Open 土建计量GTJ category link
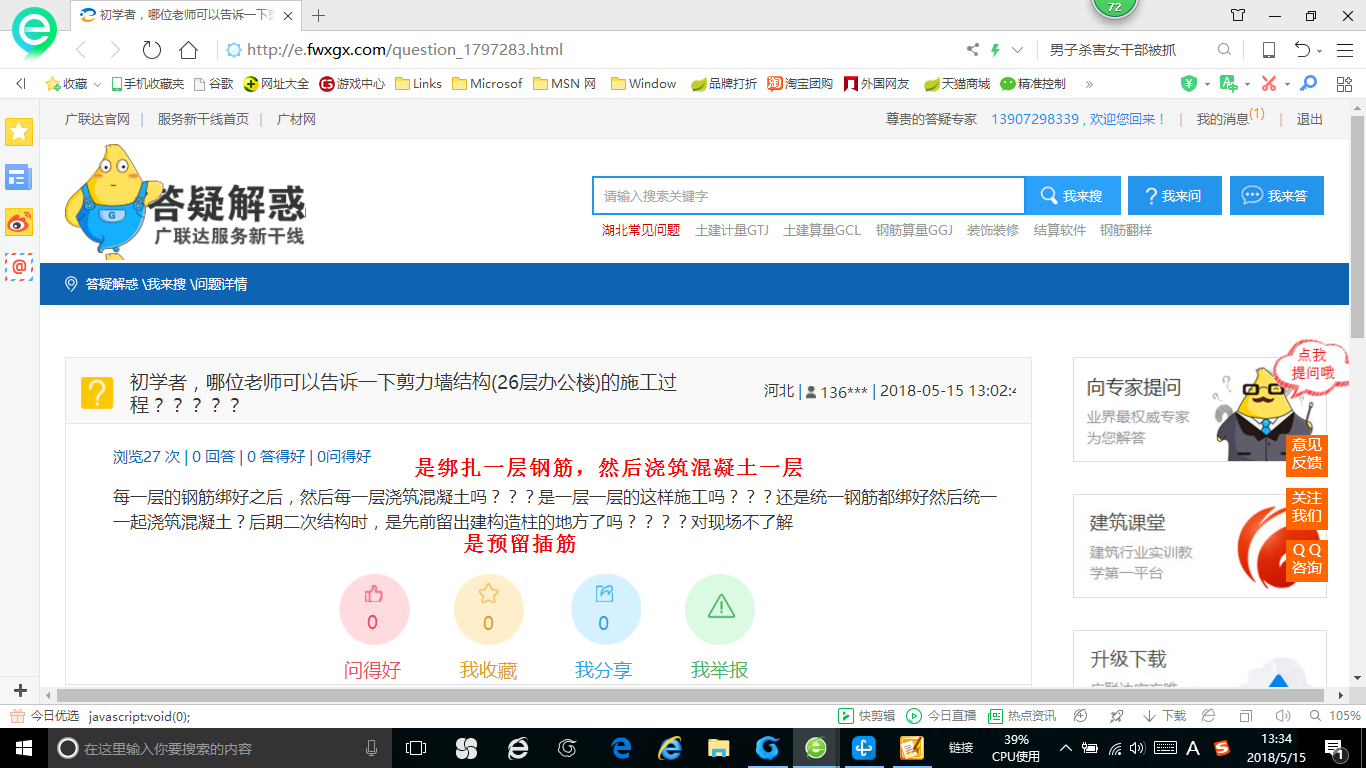 point(732,230)
